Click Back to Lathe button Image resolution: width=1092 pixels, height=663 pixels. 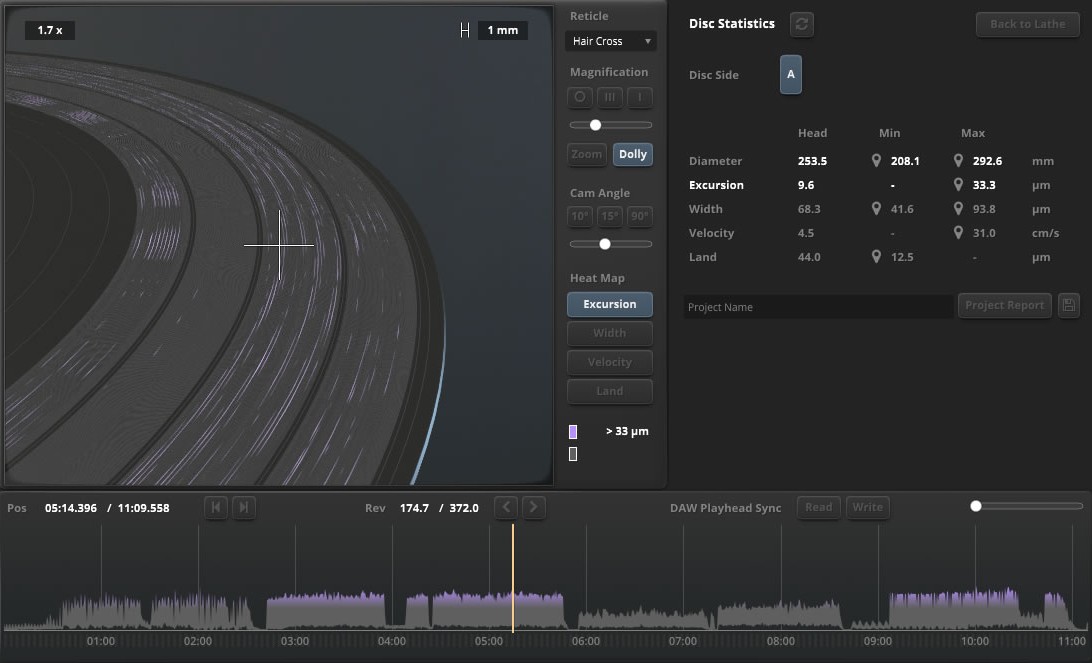[1027, 24]
